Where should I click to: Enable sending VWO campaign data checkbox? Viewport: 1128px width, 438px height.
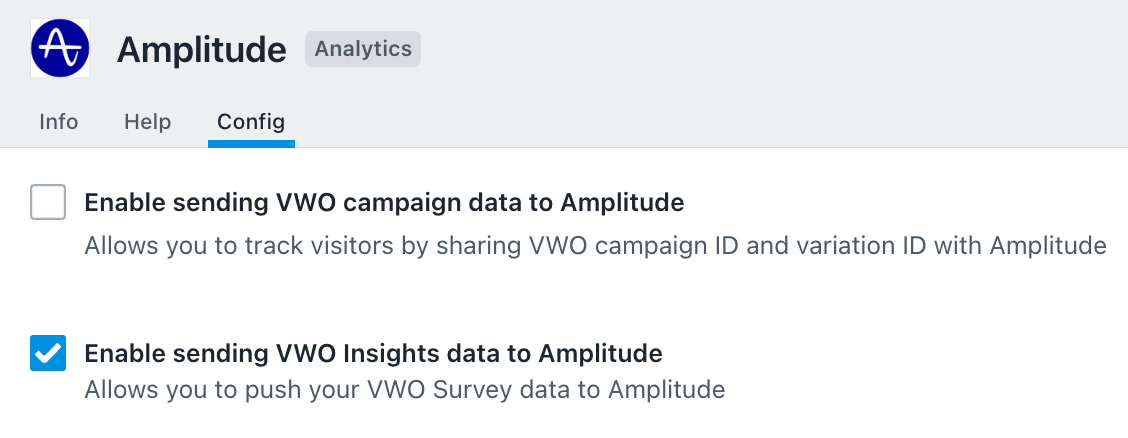[x=48, y=202]
